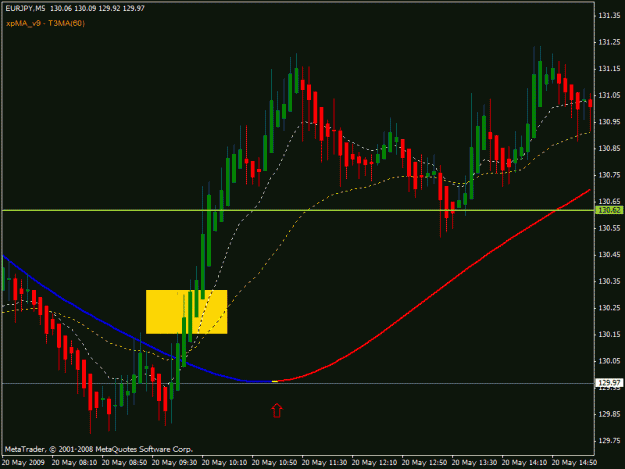Click the 20 May 2009 date label
The image size is (625, 469).
(23, 463)
